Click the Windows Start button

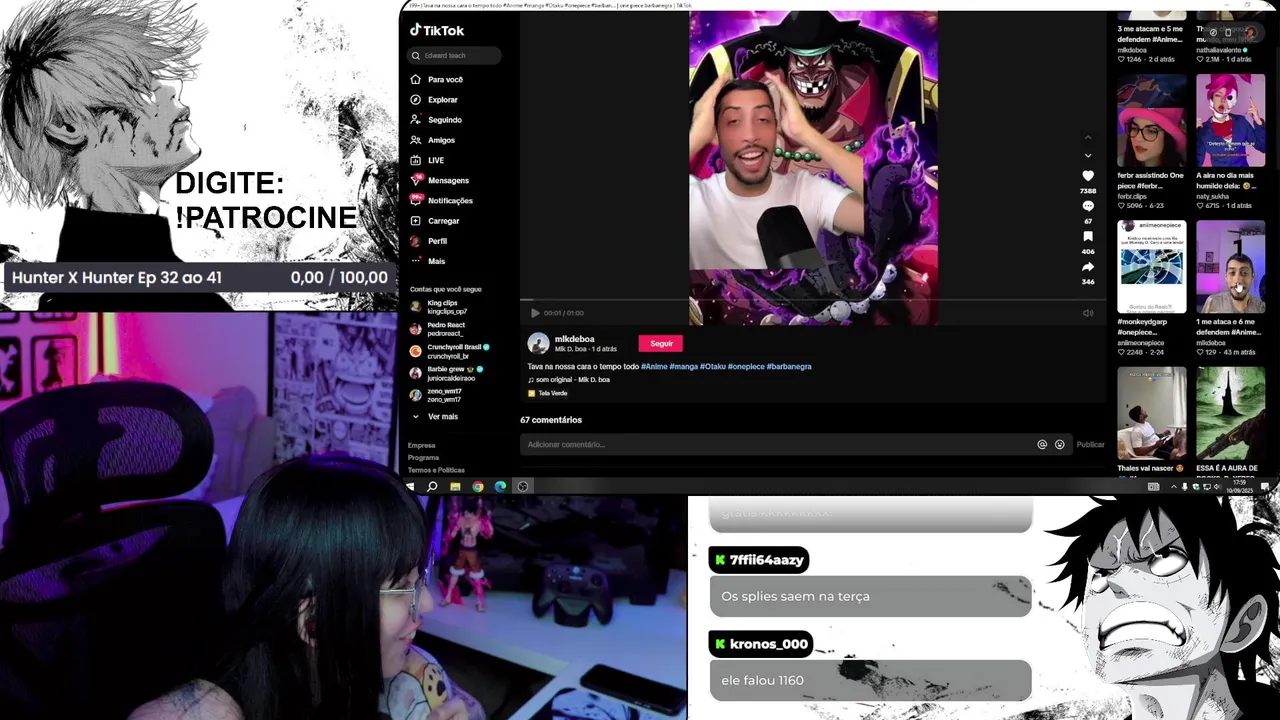pyautogui.click(x=410, y=486)
